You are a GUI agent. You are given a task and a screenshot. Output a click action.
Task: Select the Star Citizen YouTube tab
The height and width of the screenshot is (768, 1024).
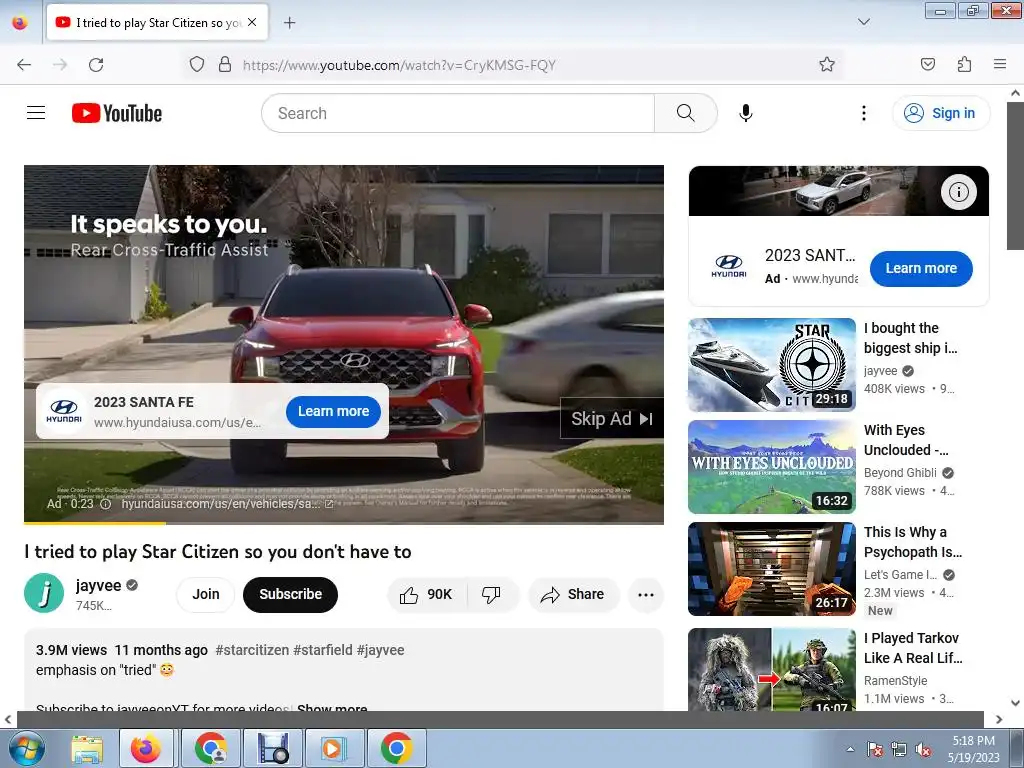157,23
